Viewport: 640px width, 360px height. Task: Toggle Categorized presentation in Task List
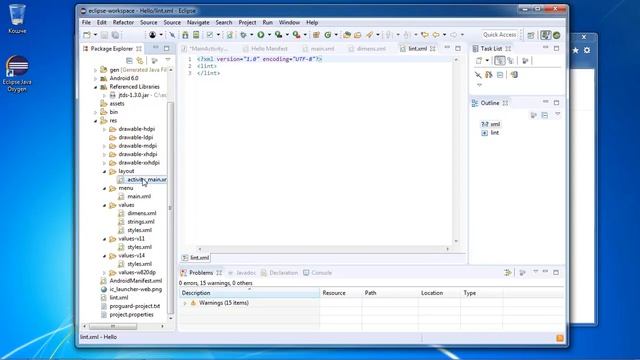point(500,61)
